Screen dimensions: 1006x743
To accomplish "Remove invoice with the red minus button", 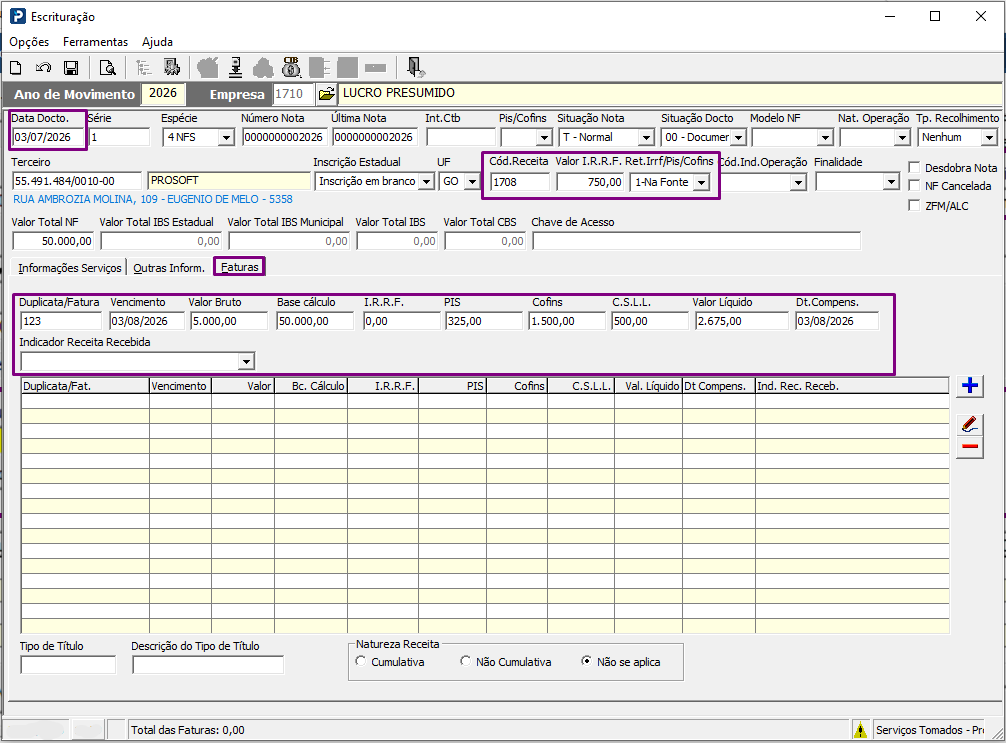I will point(969,447).
